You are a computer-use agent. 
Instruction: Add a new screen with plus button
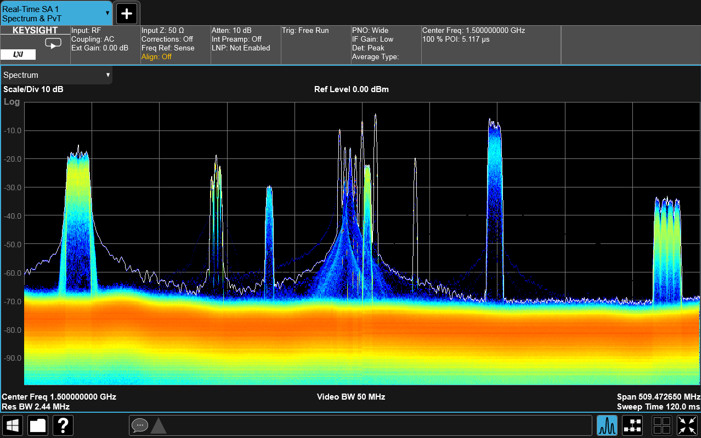127,13
